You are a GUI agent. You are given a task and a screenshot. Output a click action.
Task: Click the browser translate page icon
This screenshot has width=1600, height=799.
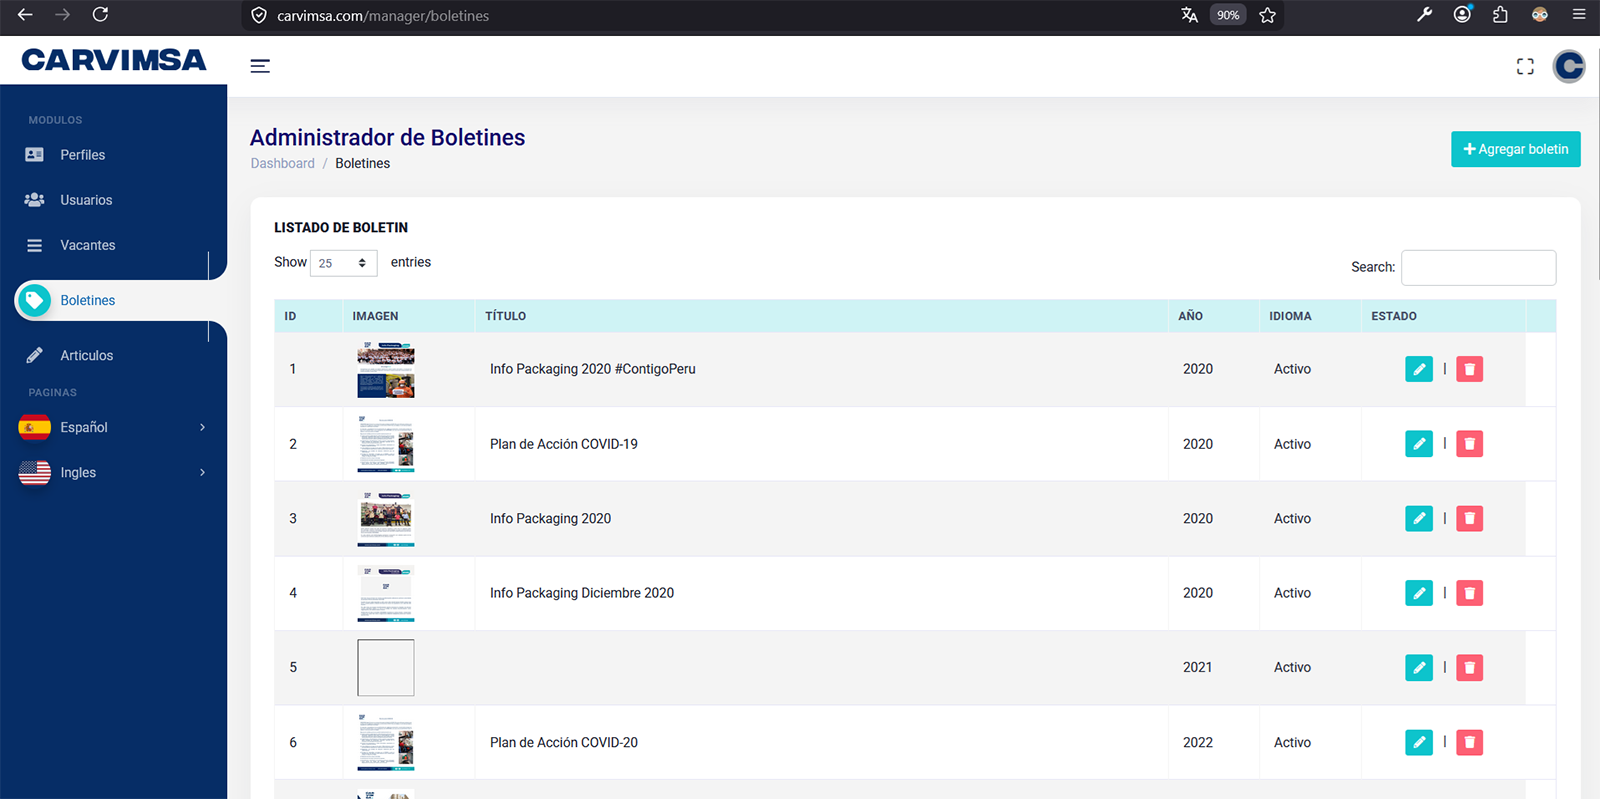coord(1189,15)
